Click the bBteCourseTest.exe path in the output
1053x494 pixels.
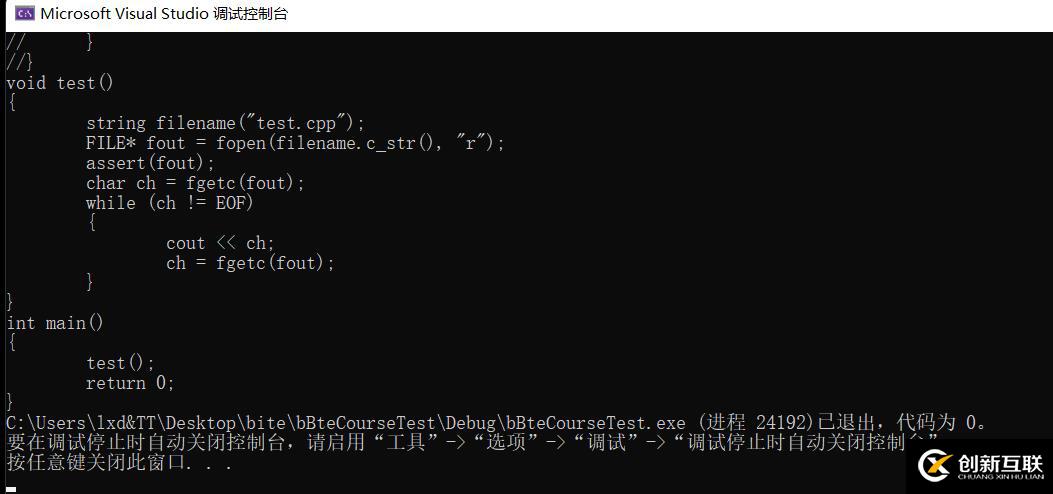pyautogui.click(x=345, y=423)
